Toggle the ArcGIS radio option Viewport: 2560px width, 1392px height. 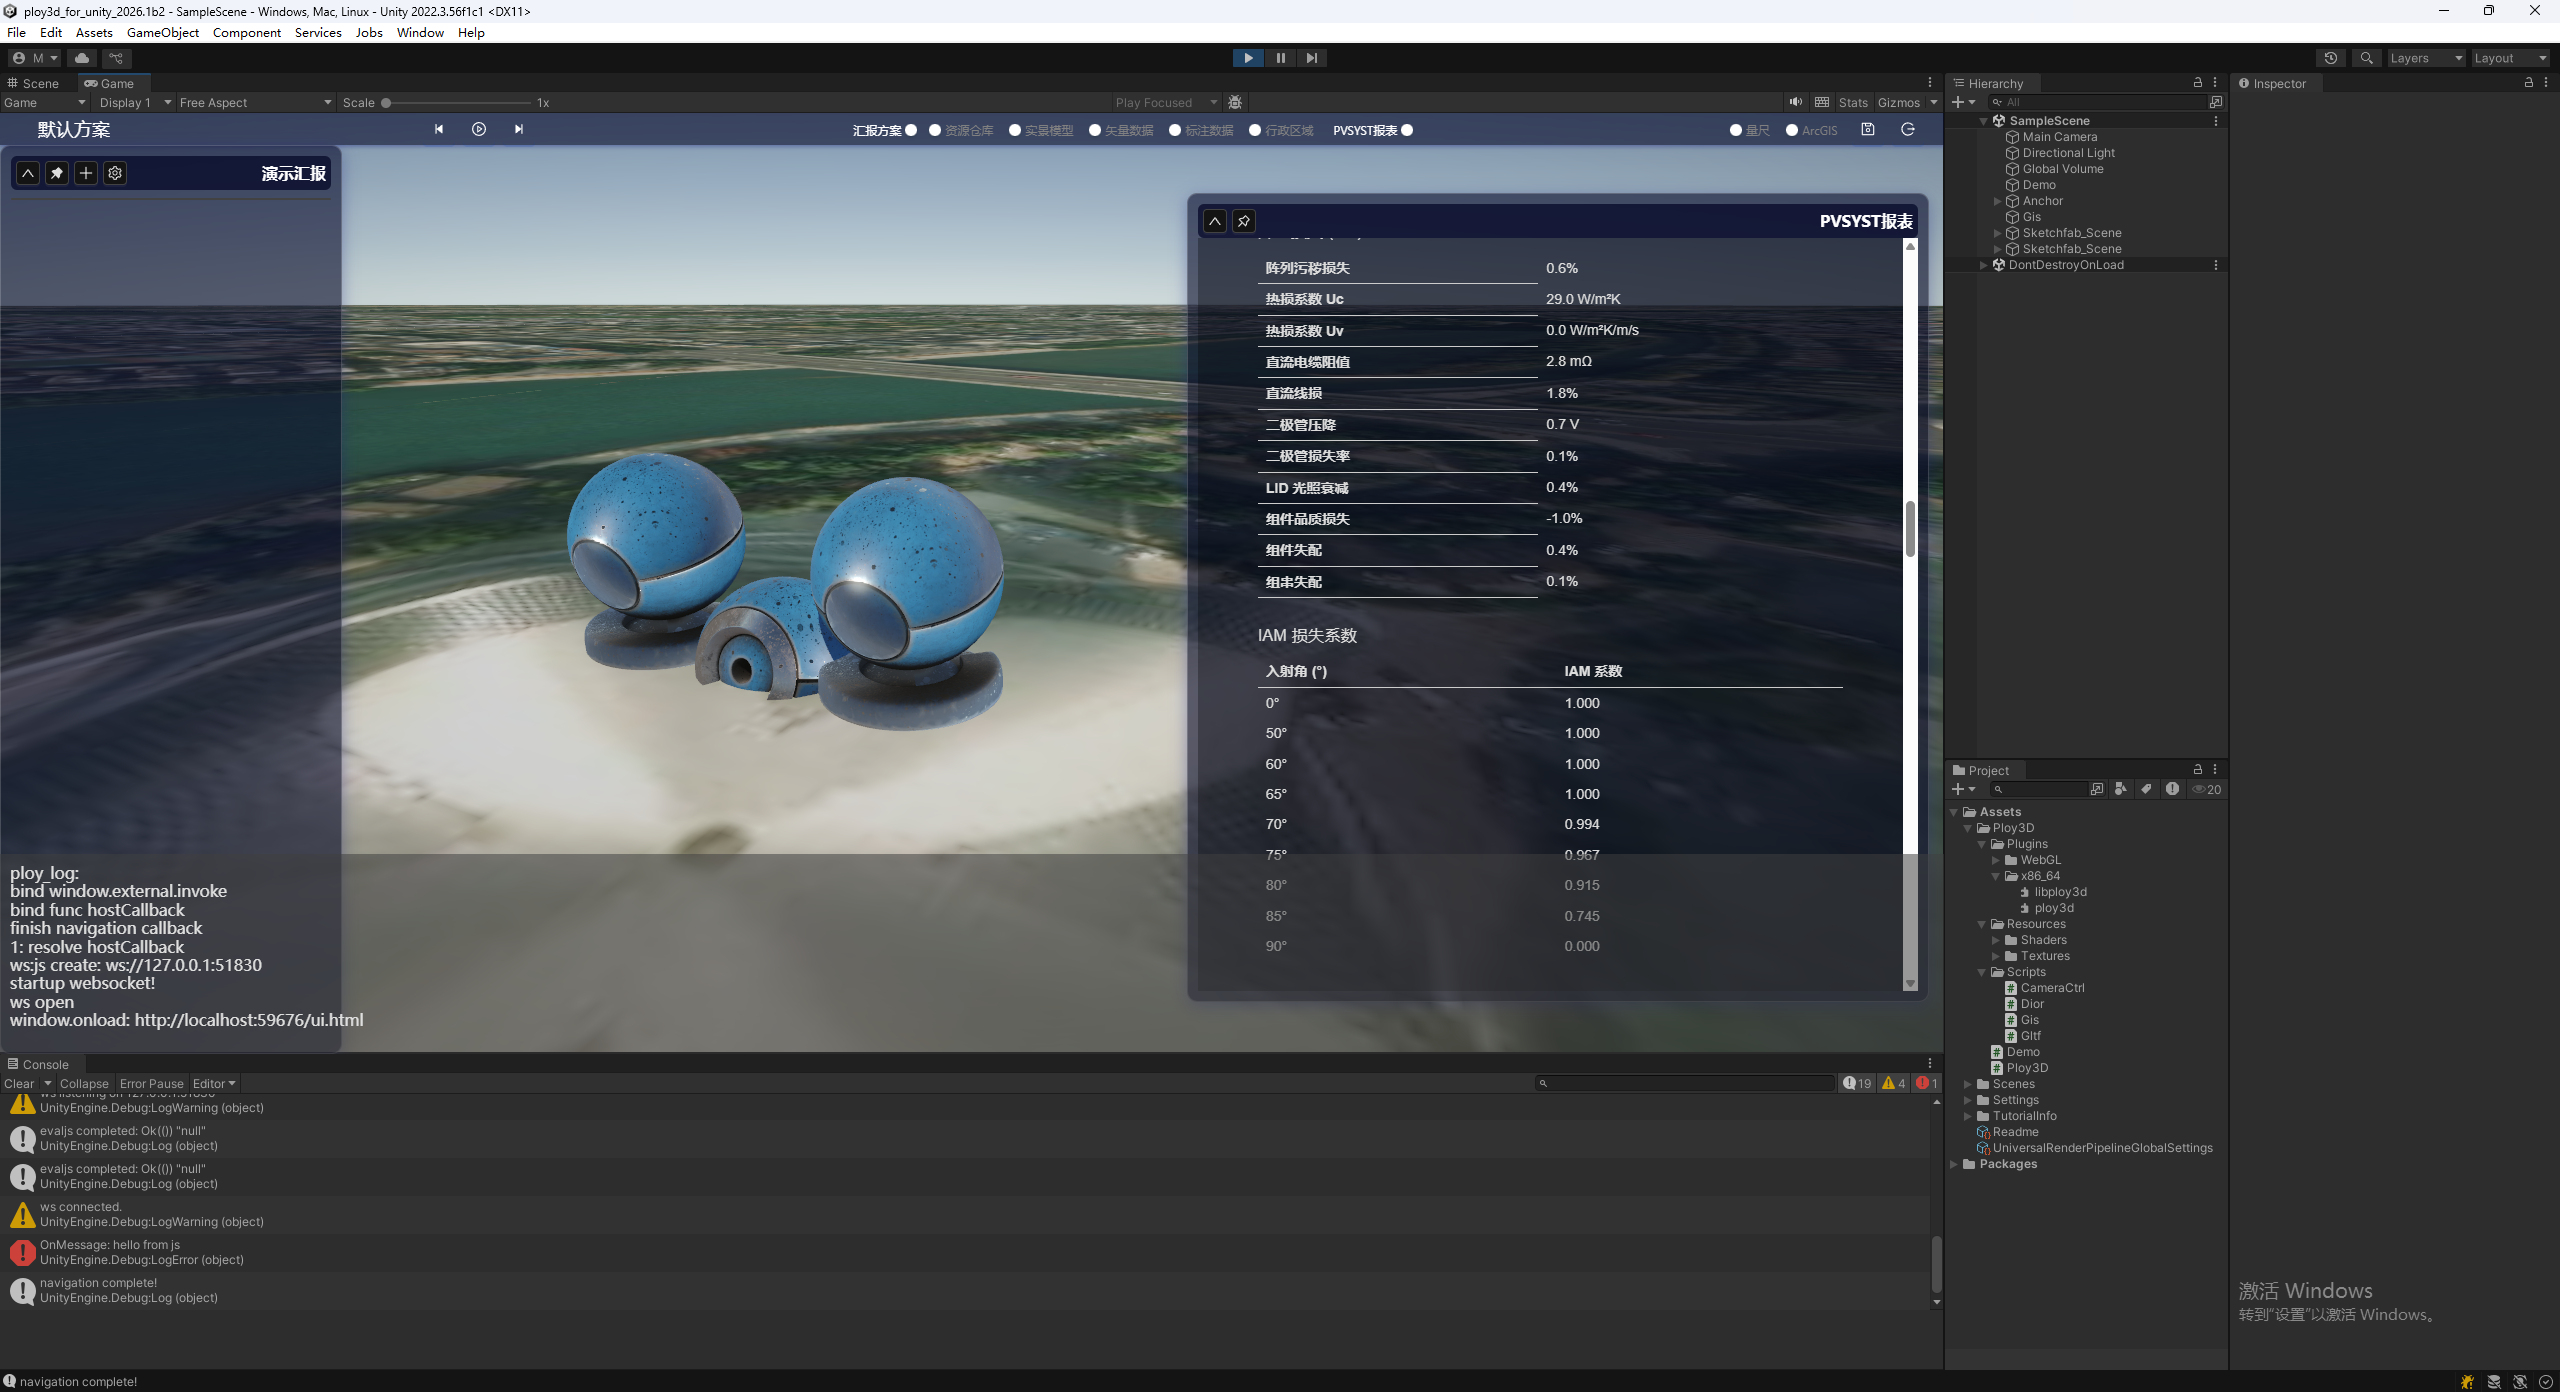(1792, 130)
